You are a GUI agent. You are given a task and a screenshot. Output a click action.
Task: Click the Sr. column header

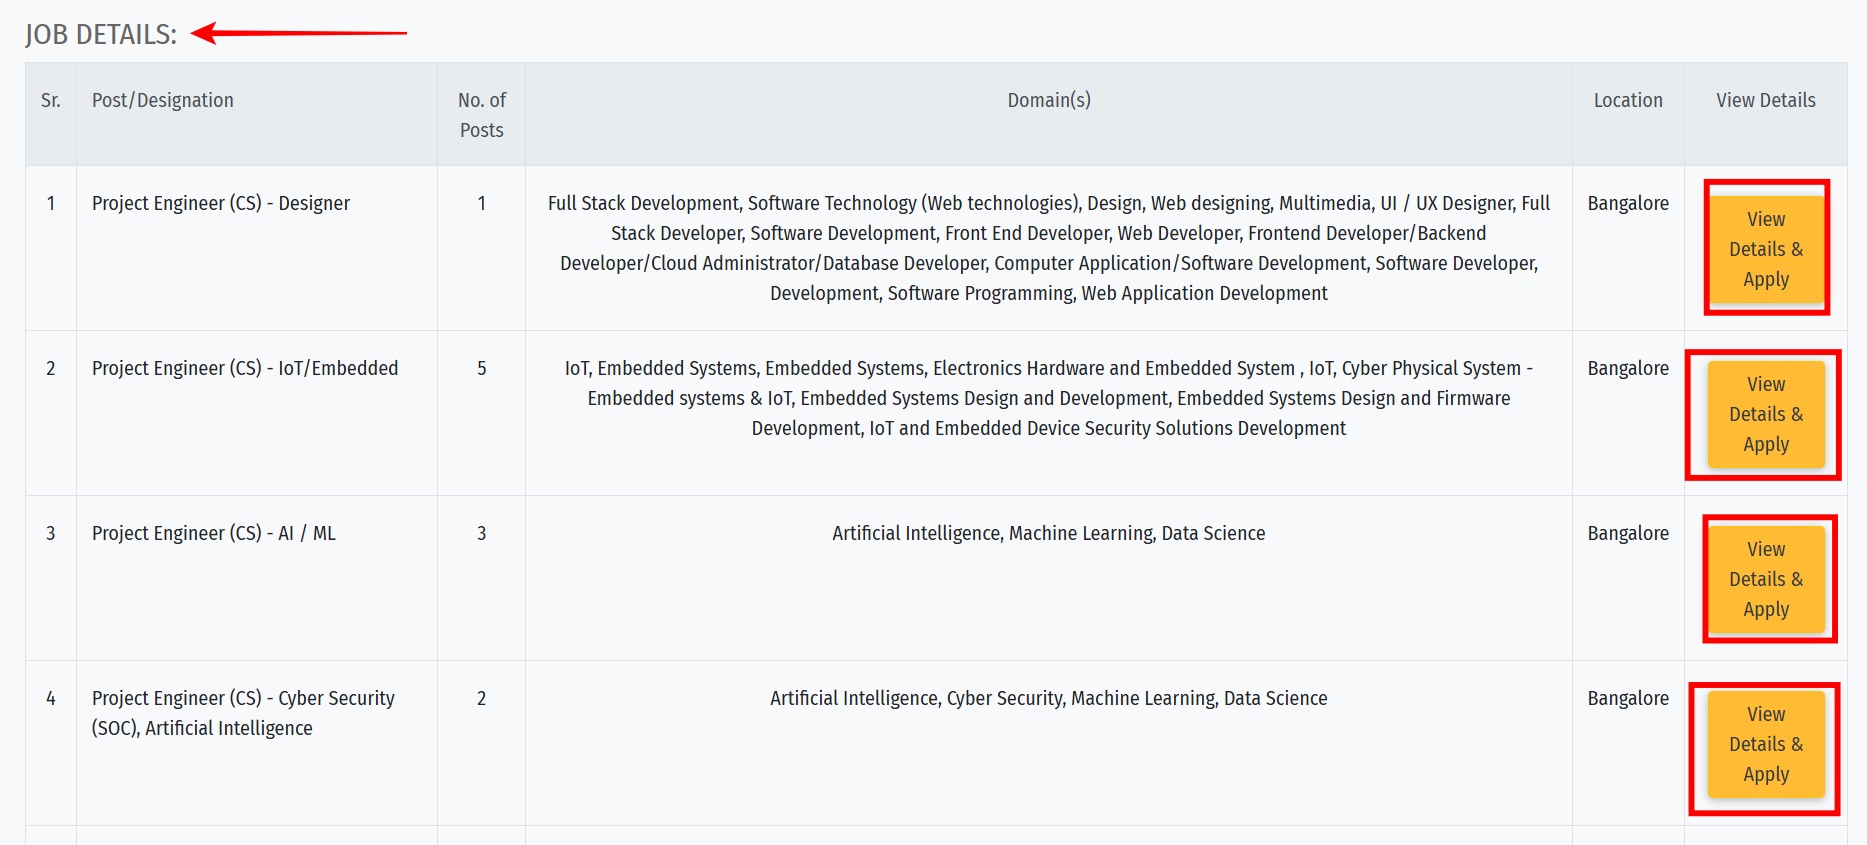(x=51, y=100)
